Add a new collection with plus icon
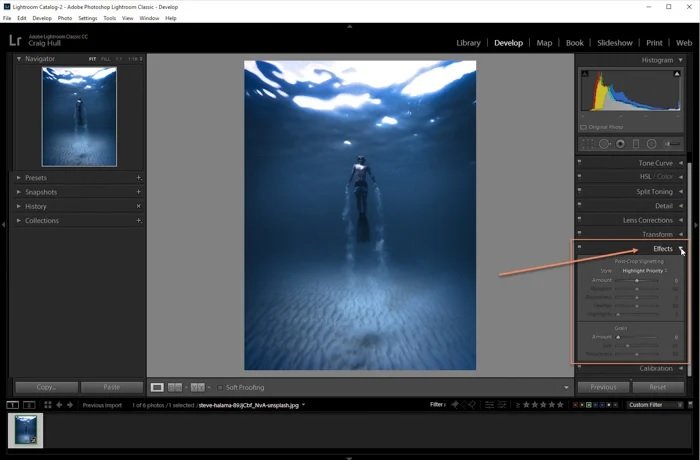Viewport: 700px width, 460px height. [138, 220]
